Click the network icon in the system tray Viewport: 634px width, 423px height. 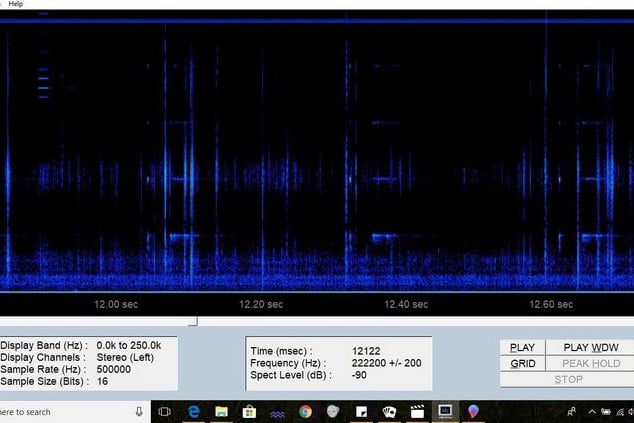pos(620,412)
